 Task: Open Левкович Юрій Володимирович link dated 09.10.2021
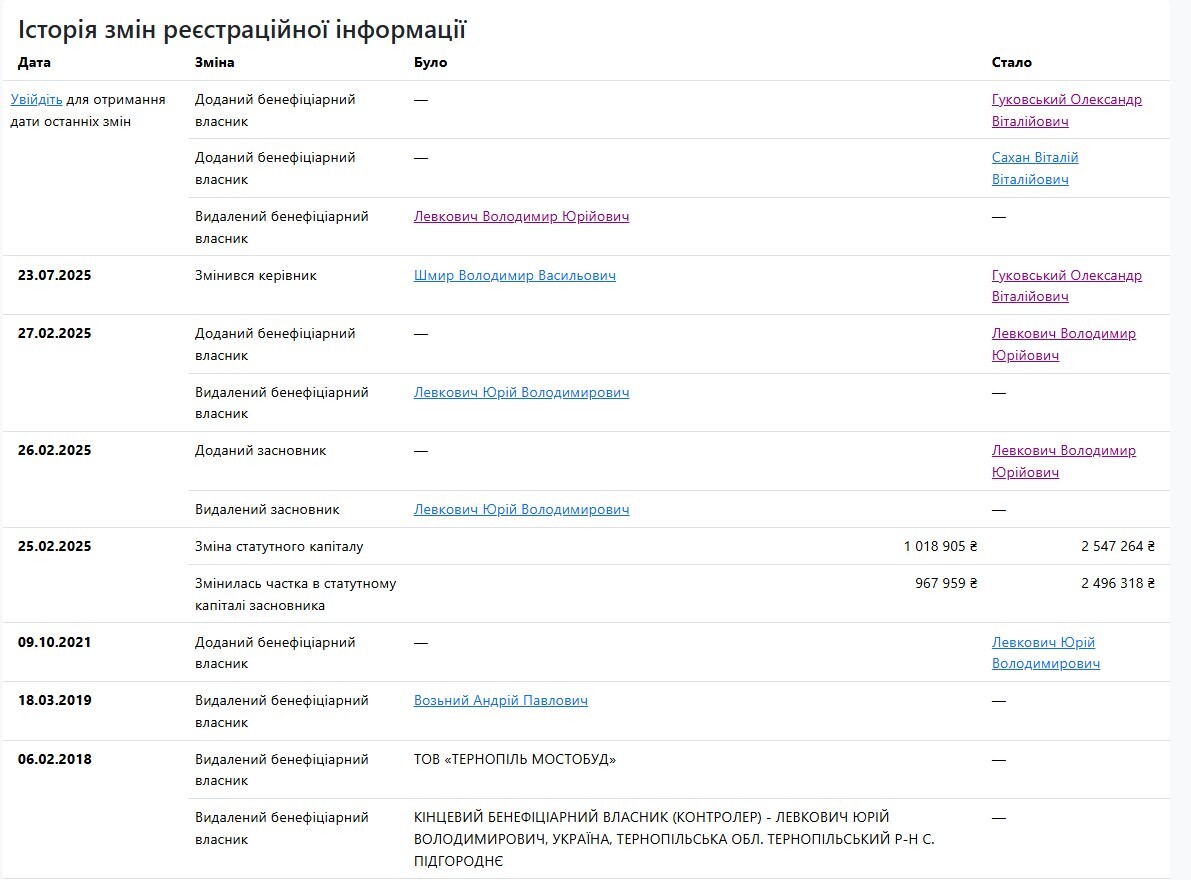click(x=1043, y=643)
